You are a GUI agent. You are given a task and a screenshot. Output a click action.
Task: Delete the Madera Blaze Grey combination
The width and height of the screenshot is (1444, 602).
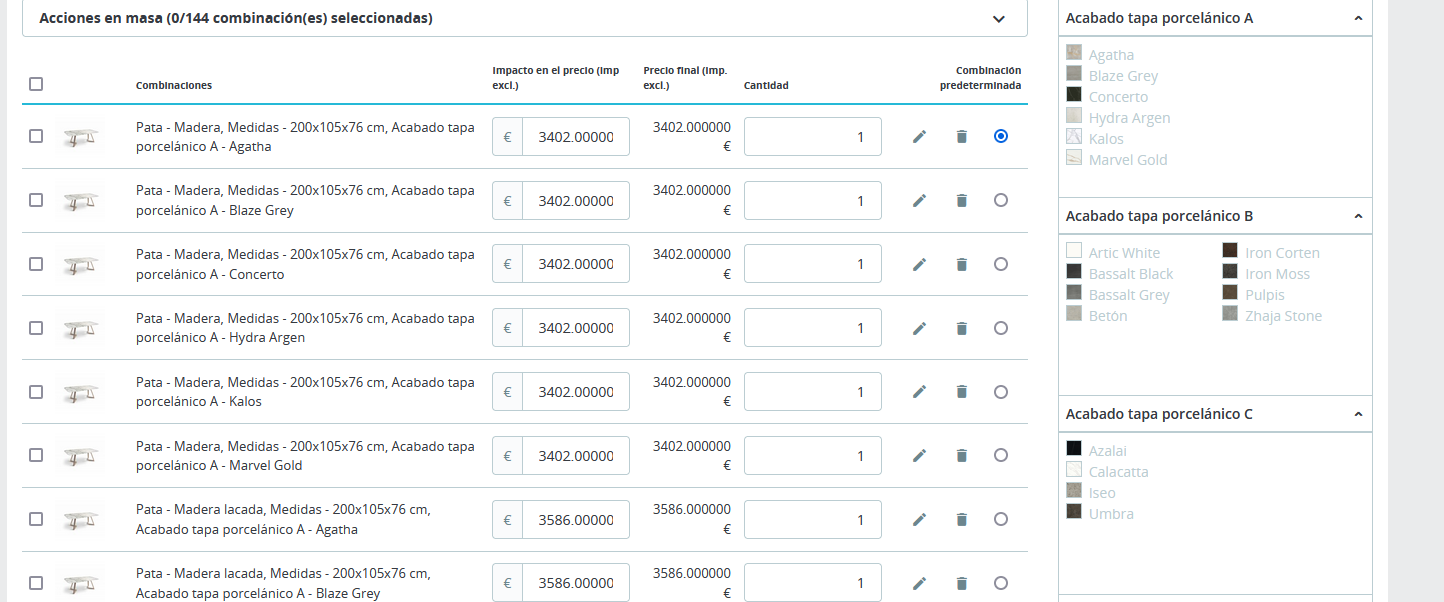pyautogui.click(x=962, y=201)
